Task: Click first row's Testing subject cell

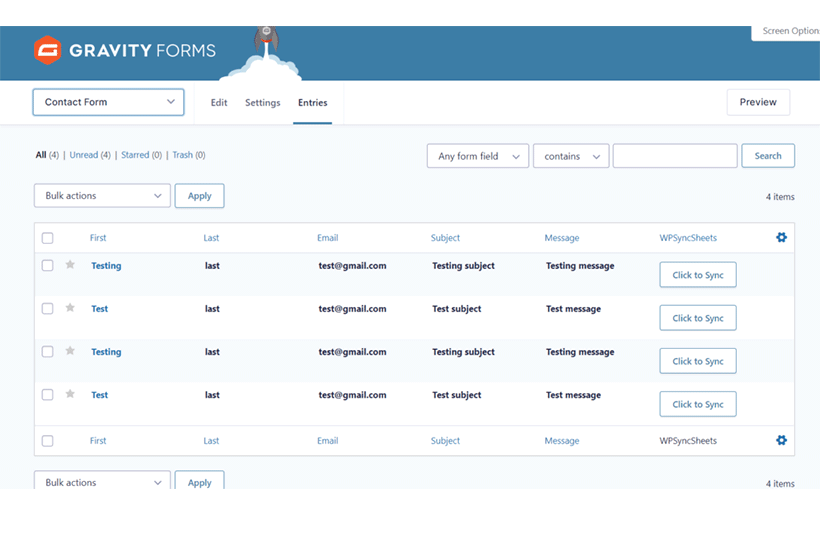Action: click(x=463, y=266)
